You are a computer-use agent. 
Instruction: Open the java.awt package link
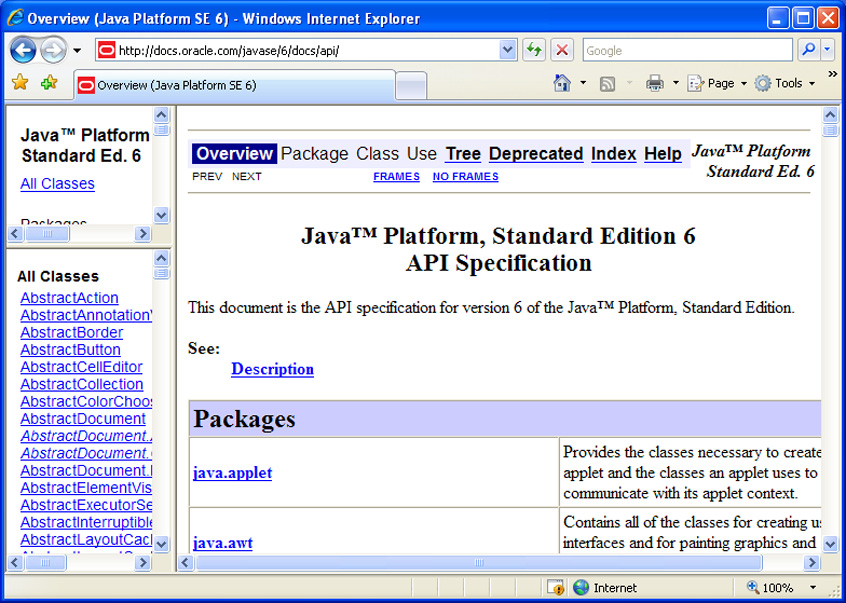[x=222, y=541]
